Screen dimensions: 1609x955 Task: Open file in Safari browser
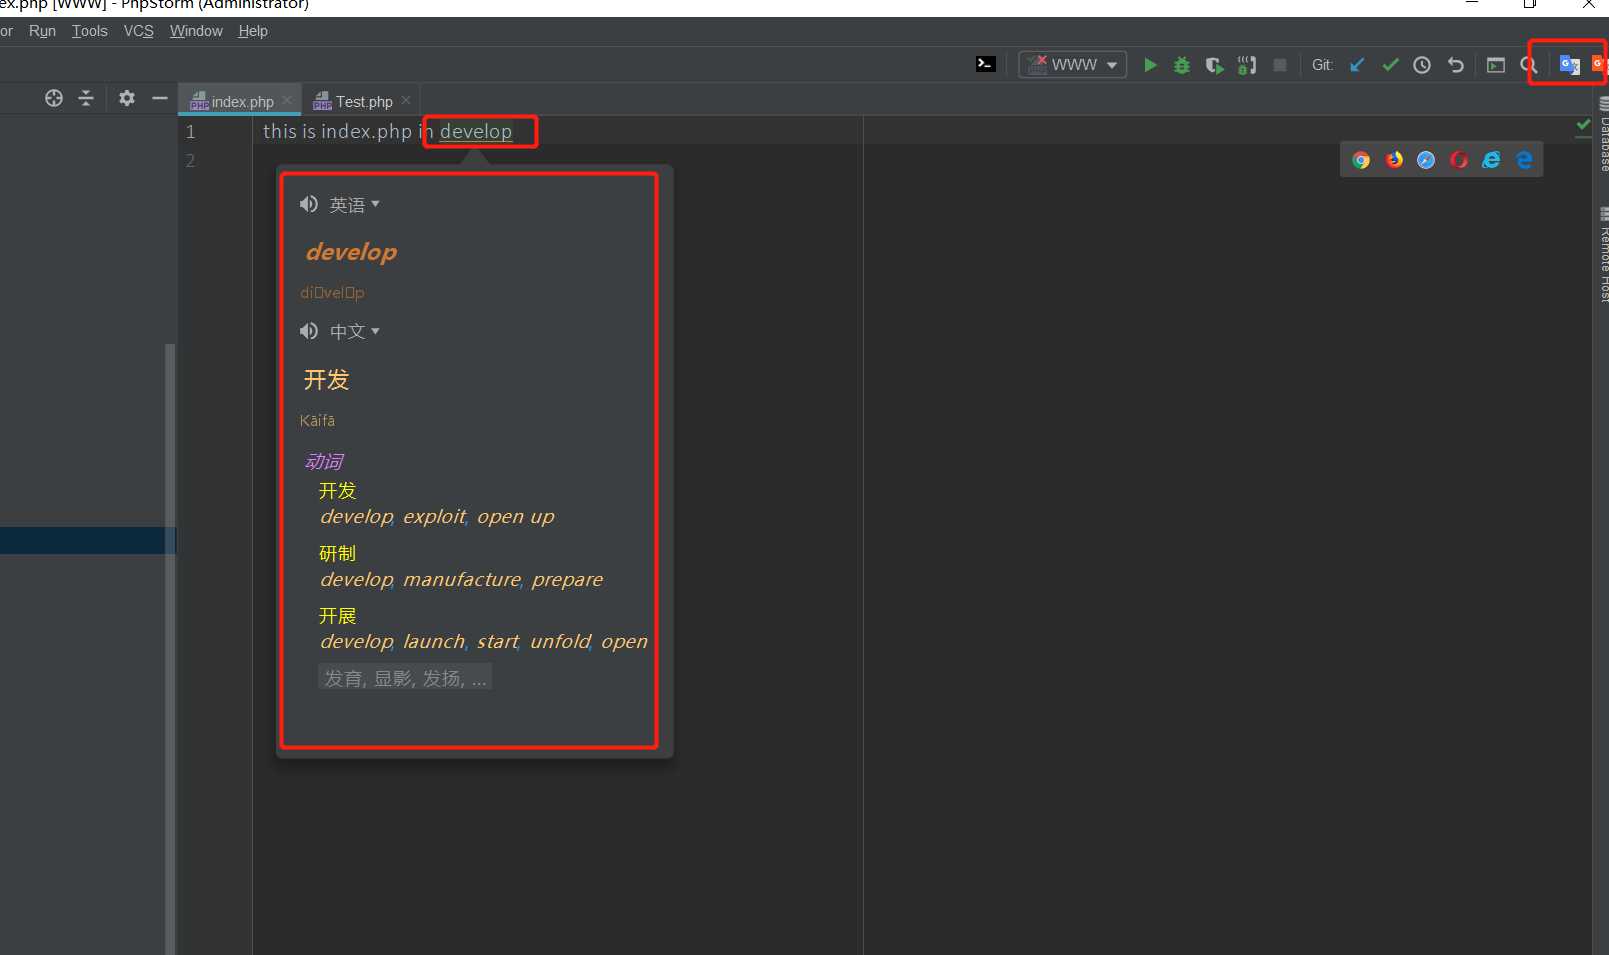1426,160
